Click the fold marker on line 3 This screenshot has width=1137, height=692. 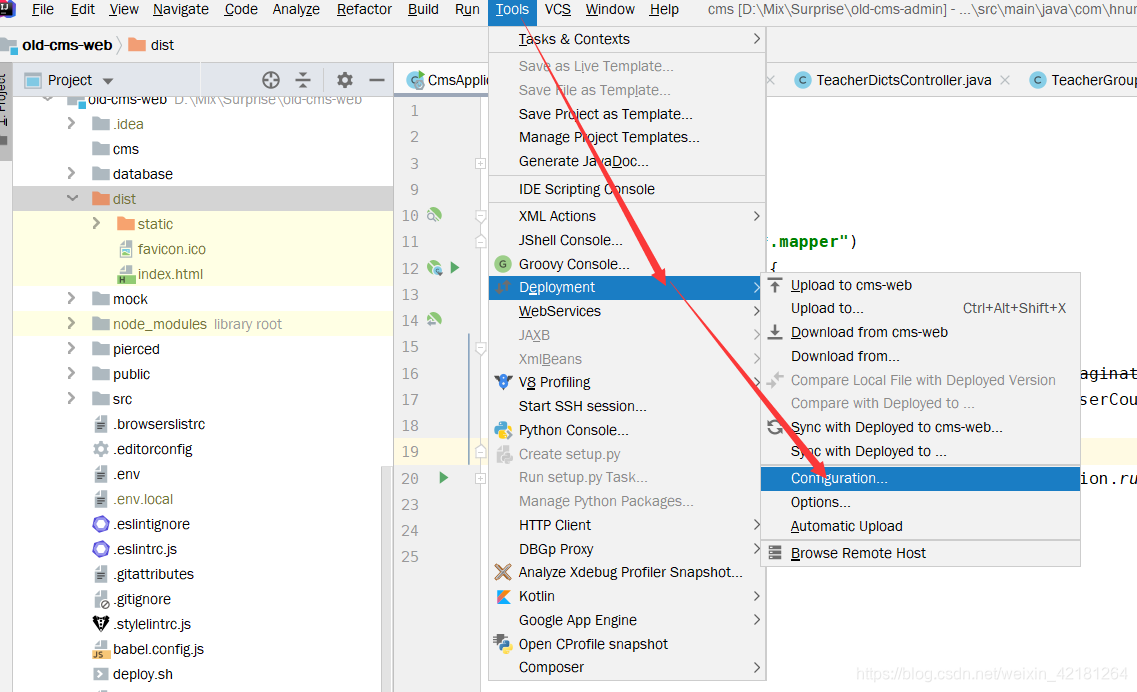click(480, 163)
